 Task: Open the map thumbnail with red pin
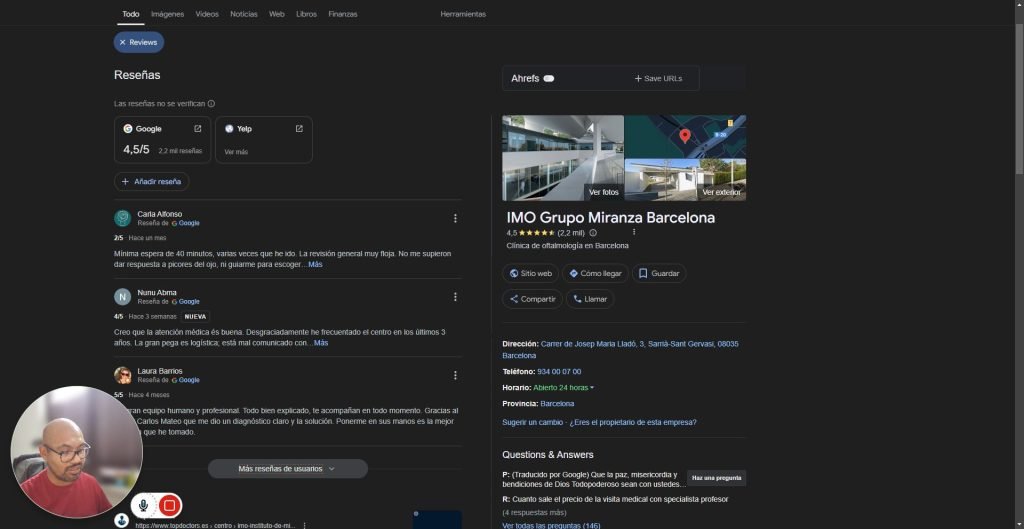click(685, 136)
